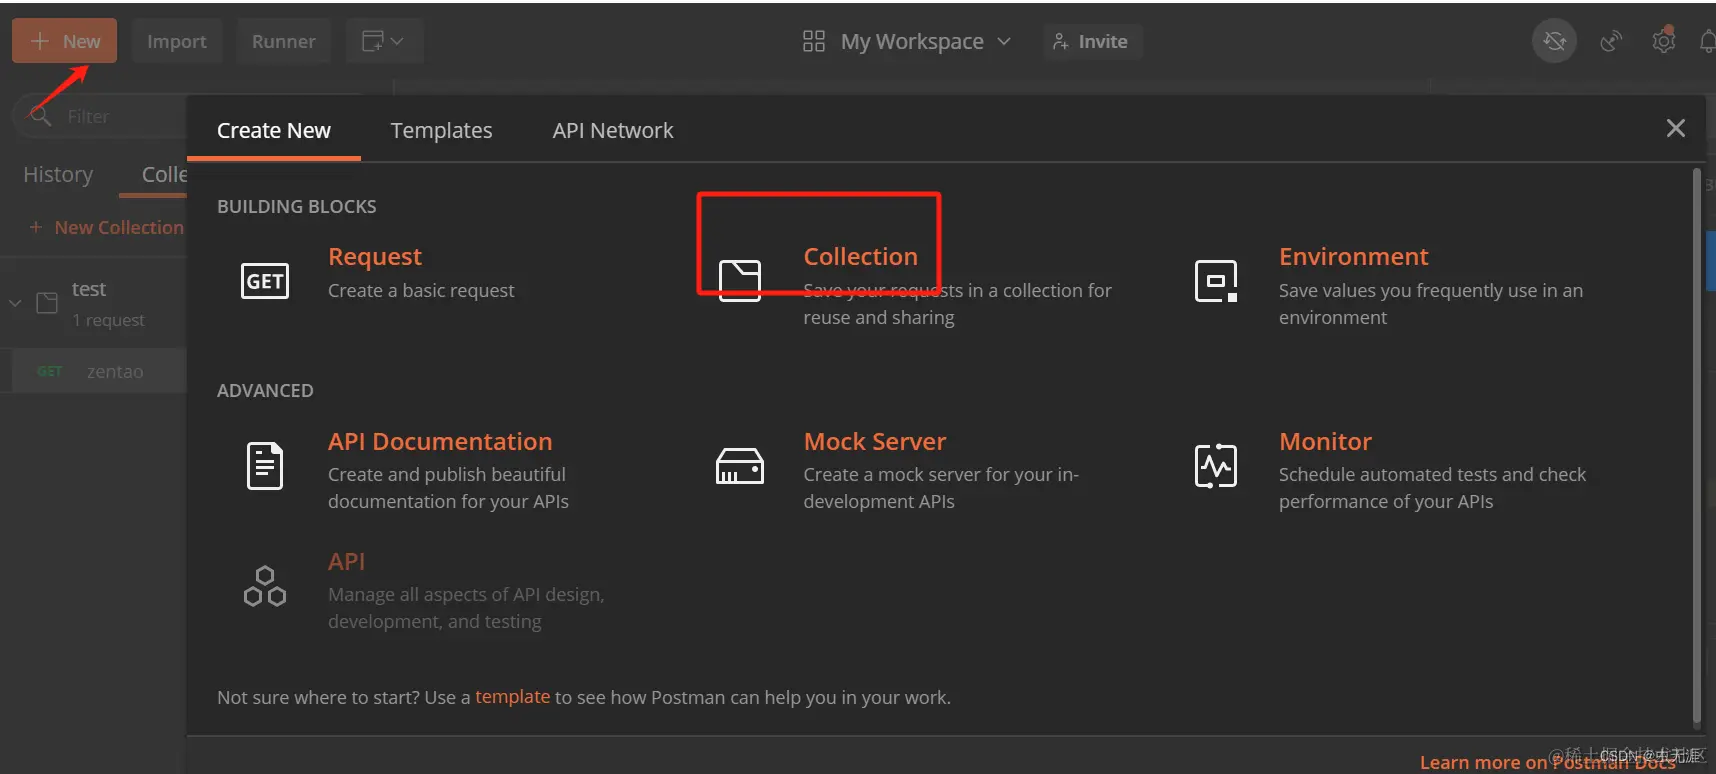Viewport: 1716px width, 774px height.
Task: Launch the collection Runner
Action: [x=284, y=41]
